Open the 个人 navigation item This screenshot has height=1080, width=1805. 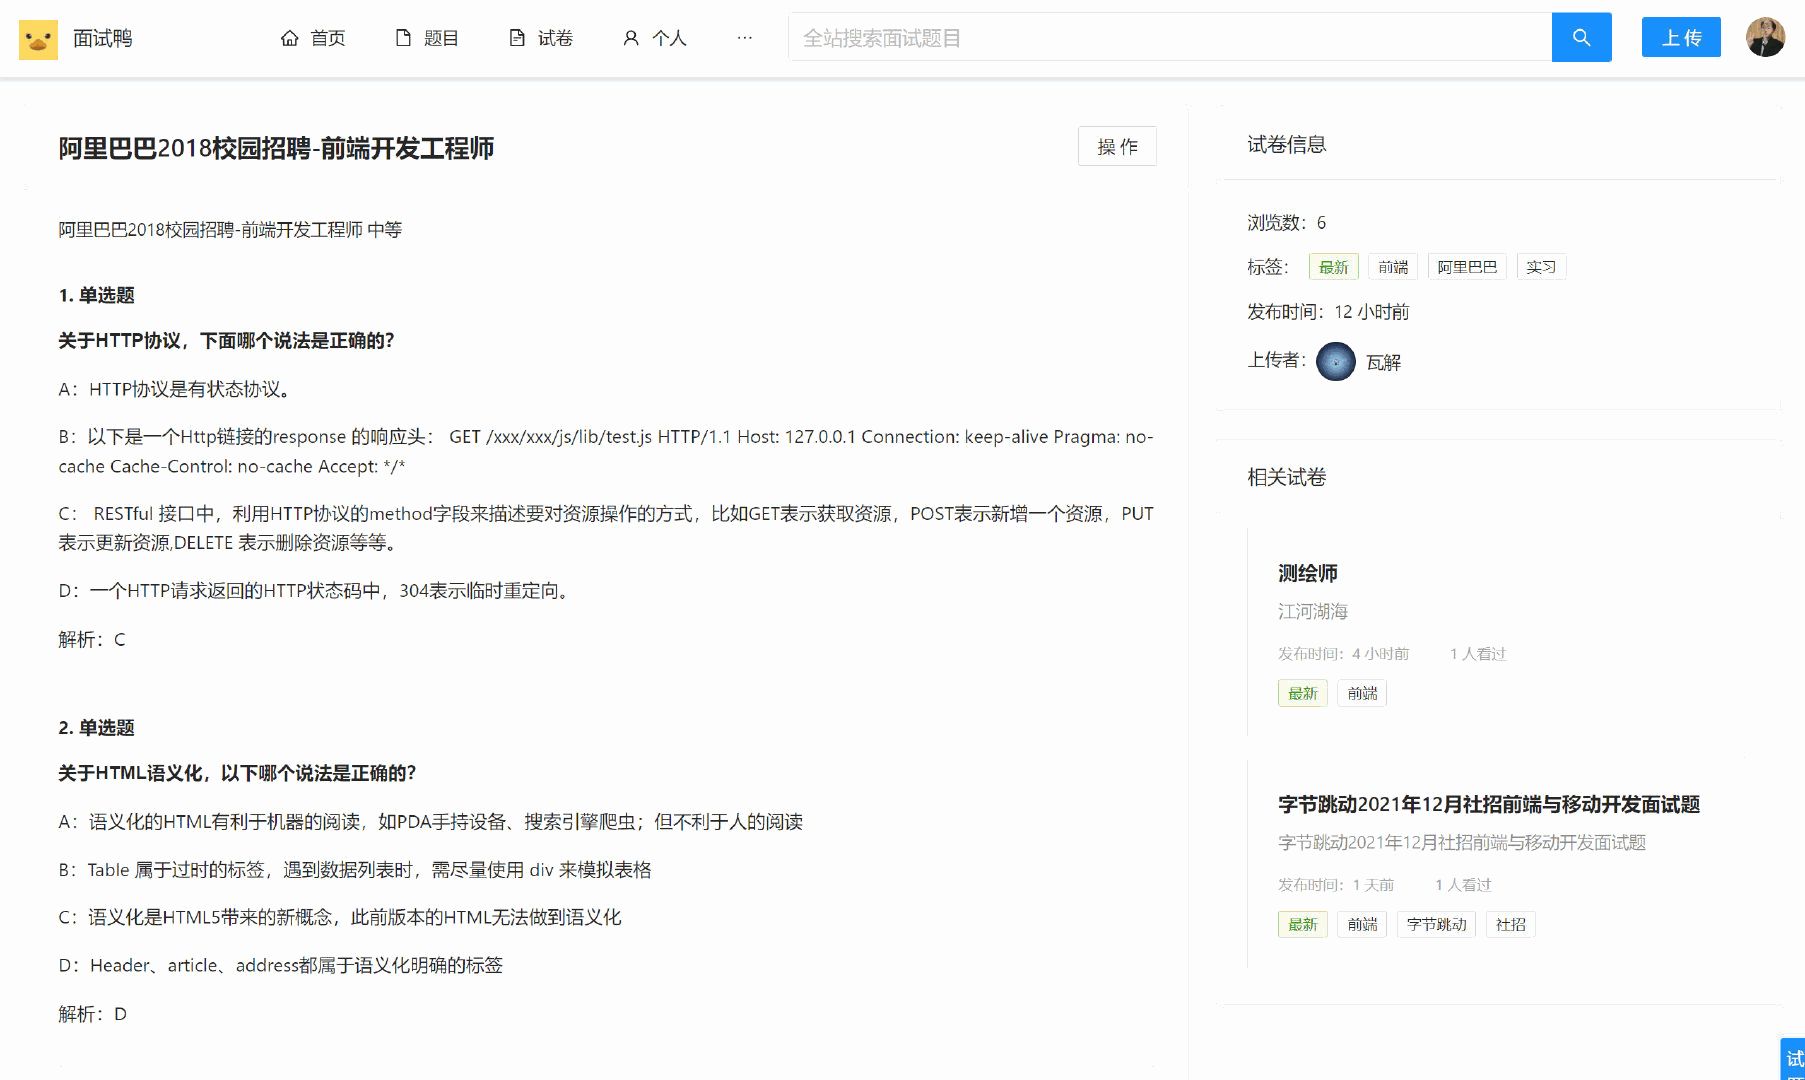point(655,38)
